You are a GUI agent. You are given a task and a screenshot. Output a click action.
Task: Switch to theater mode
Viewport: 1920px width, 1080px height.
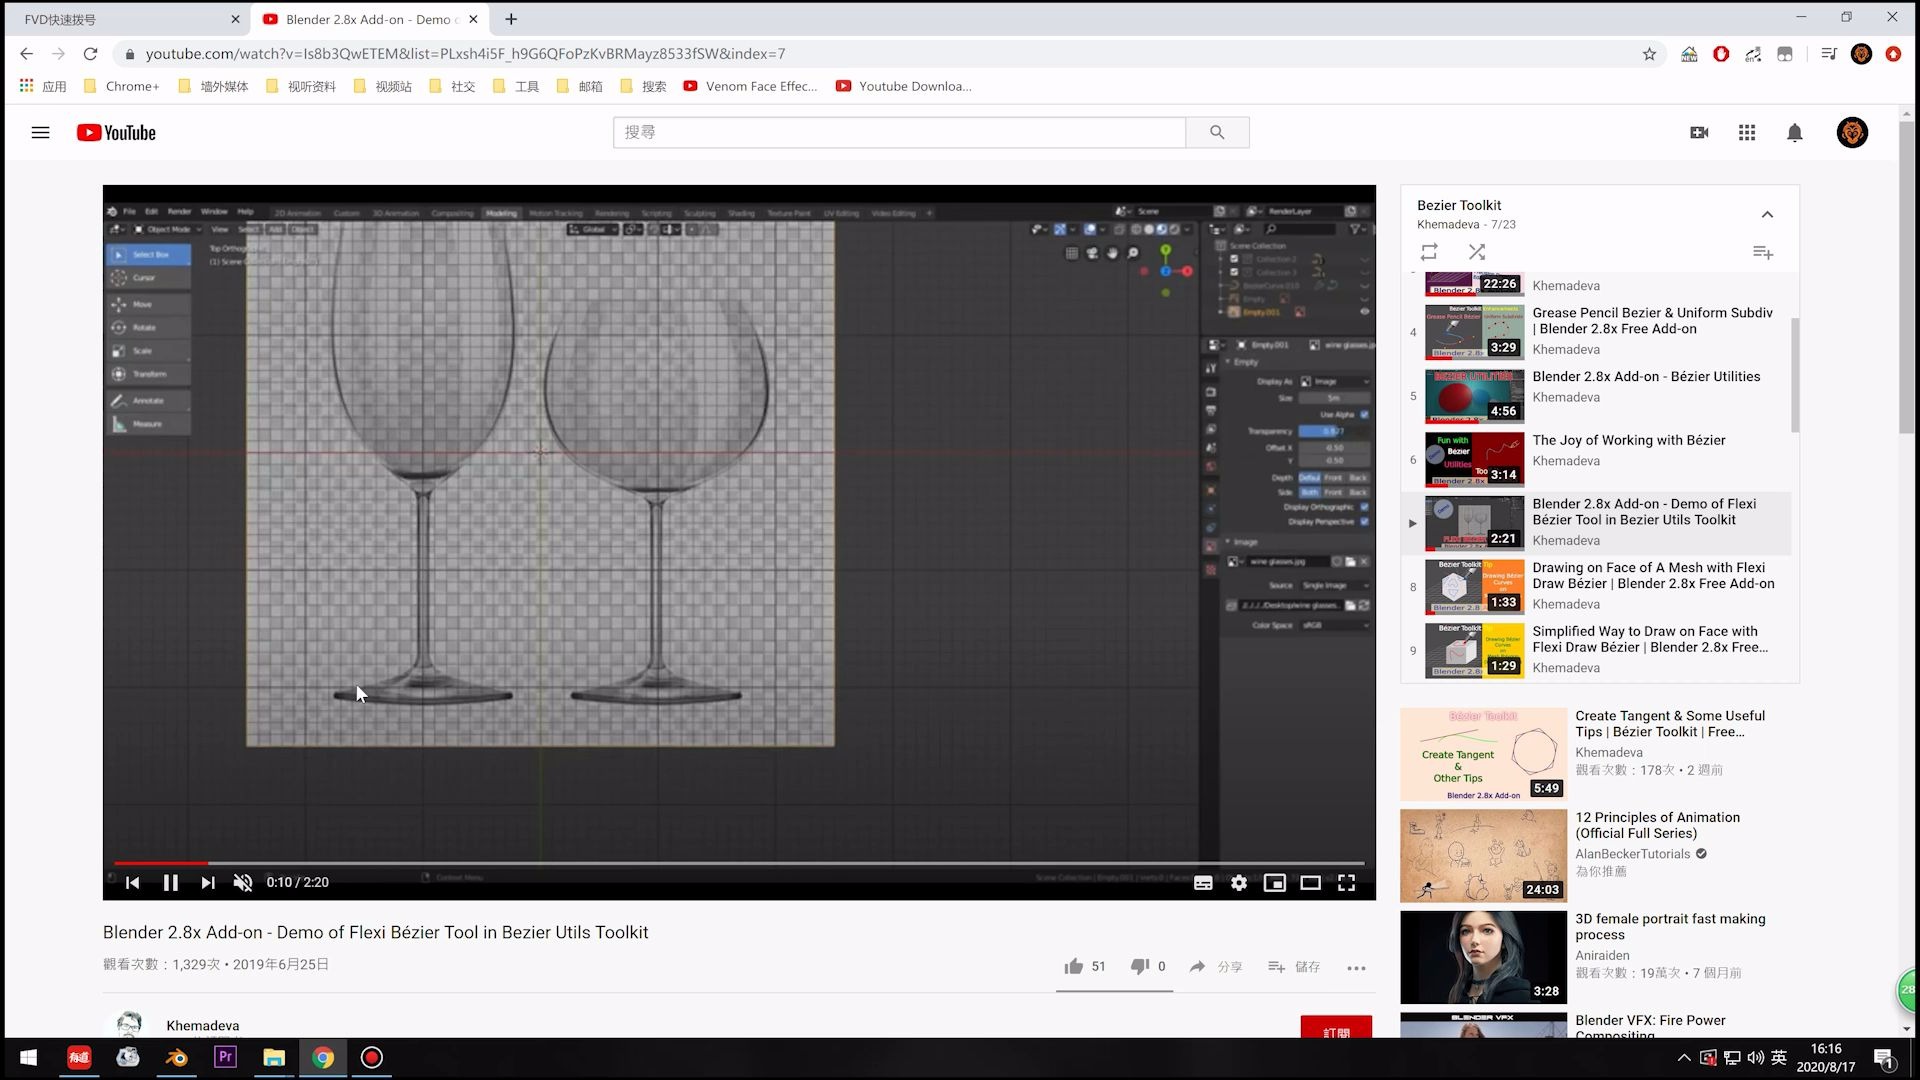[x=1311, y=883]
